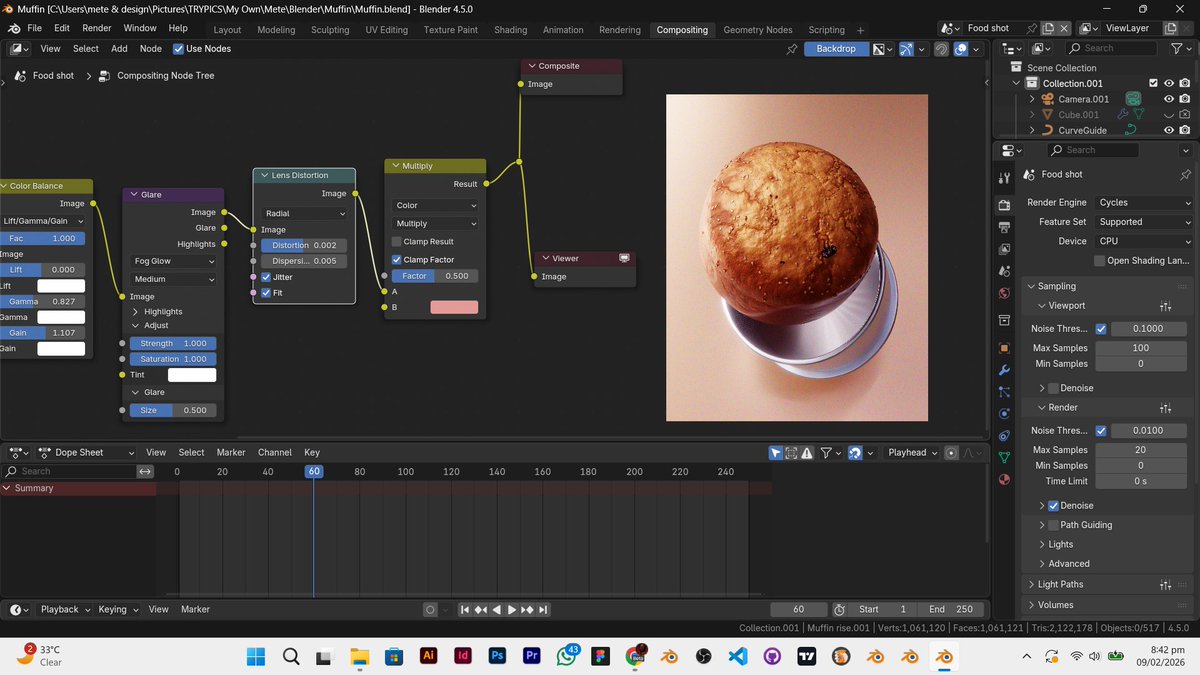Uncheck Fit in Lens Distortion node
The image size is (1200, 675).
pyautogui.click(x=266, y=293)
